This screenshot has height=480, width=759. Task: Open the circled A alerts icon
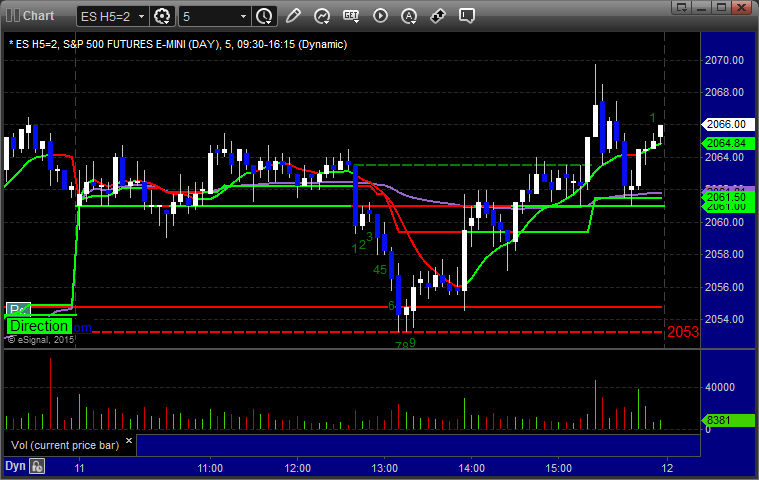409,16
